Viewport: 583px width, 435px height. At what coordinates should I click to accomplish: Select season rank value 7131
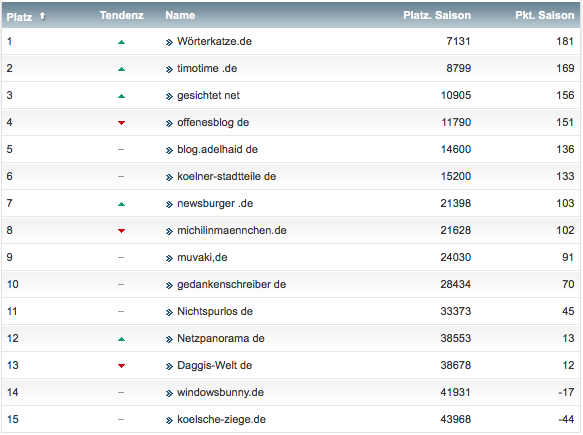tap(458, 41)
